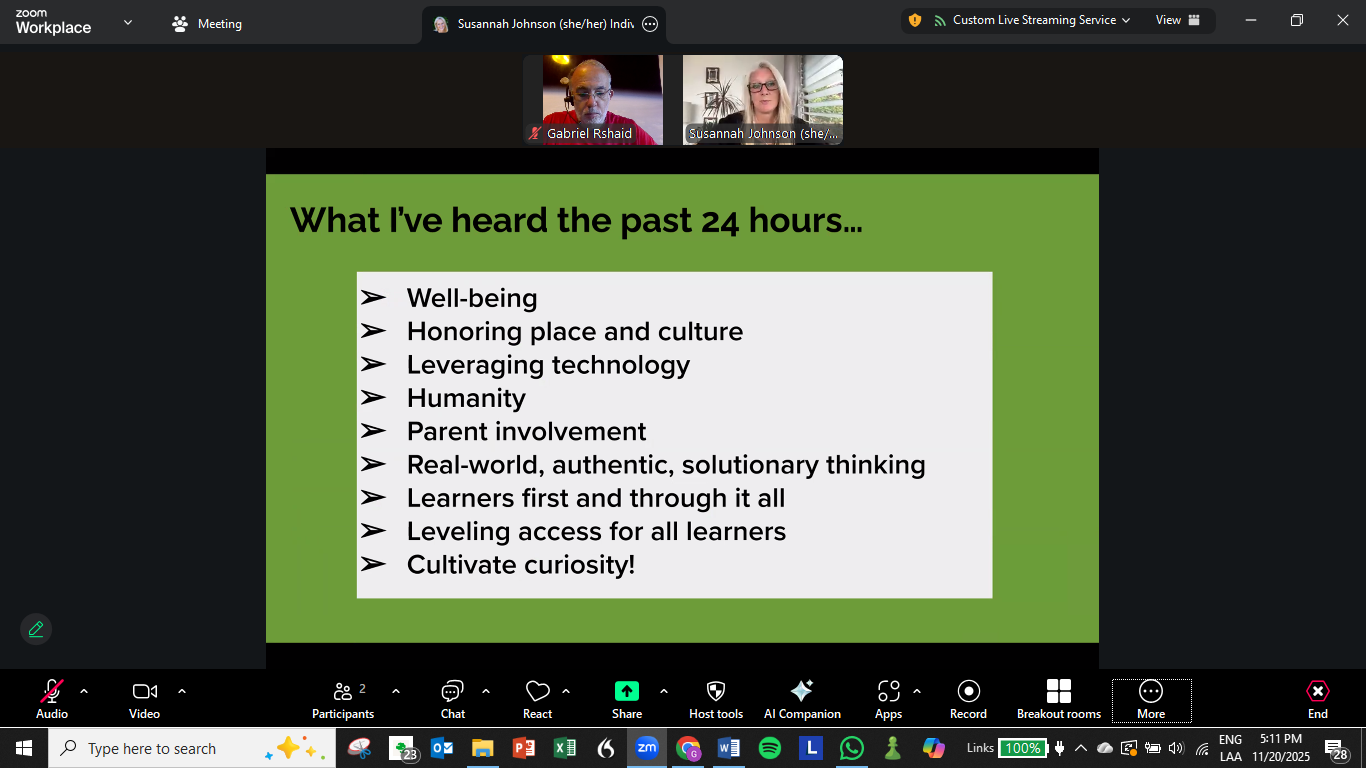The width and height of the screenshot is (1366, 768).
Task: Start recording with Record button
Action: [968, 698]
